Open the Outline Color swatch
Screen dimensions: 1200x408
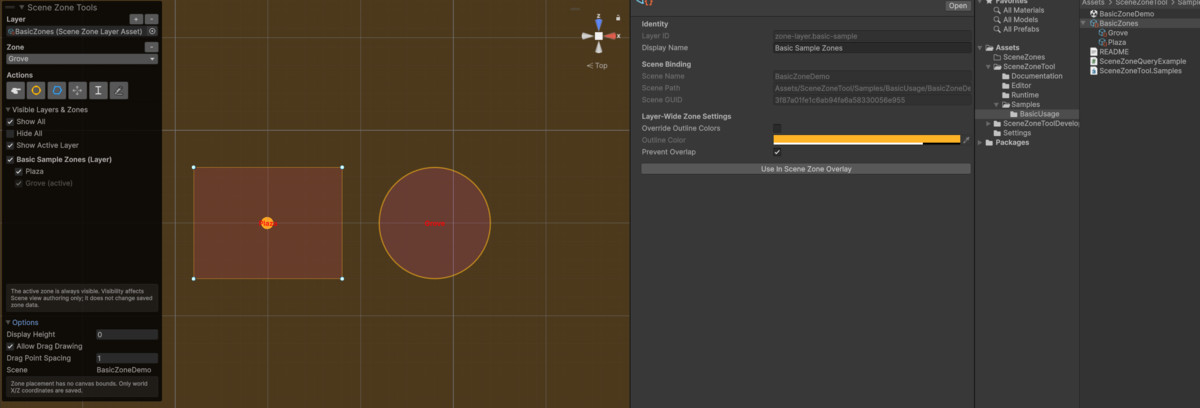tap(866, 141)
